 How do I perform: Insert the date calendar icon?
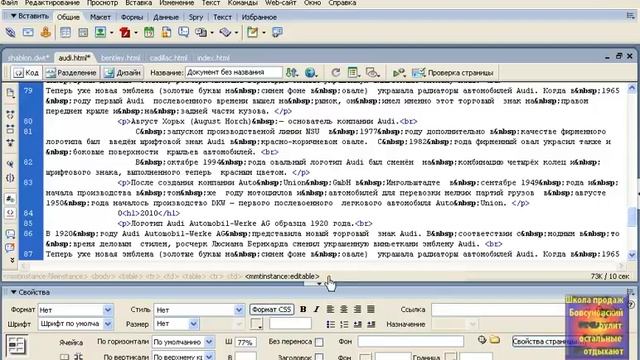[149, 32]
